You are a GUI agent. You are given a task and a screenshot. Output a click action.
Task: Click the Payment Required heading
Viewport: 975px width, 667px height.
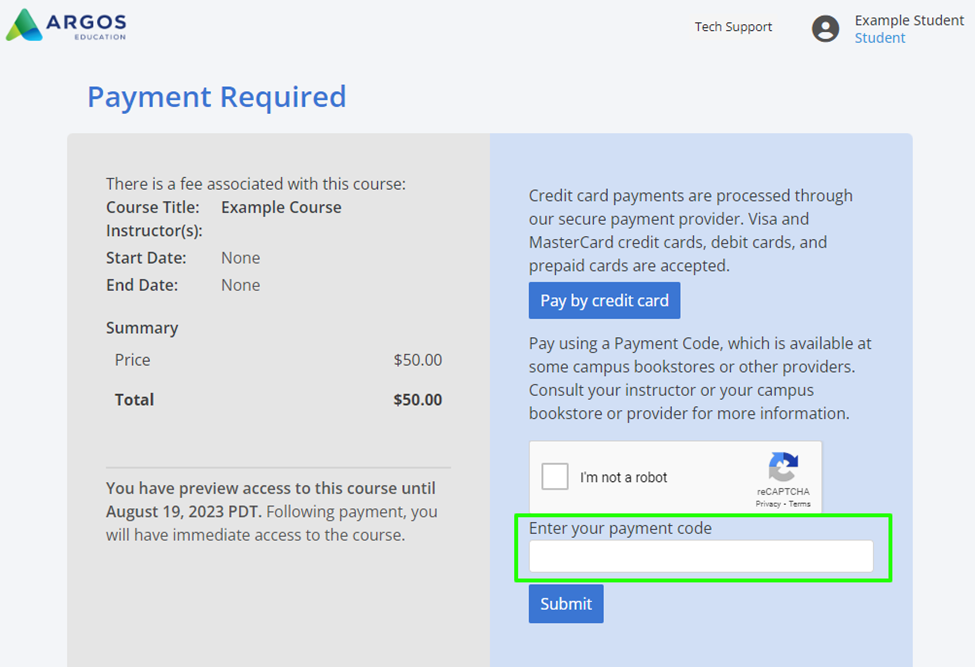pos(216,97)
